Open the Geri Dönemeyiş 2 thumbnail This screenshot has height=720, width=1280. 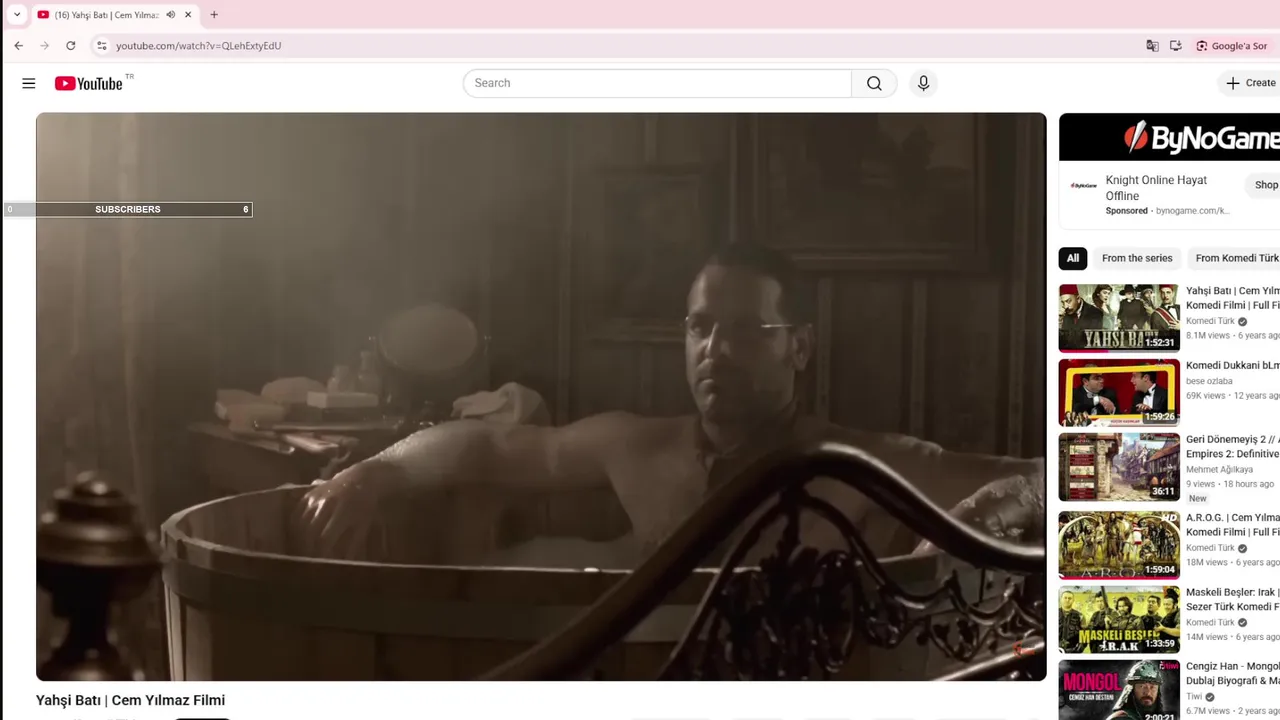pyautogui.click(x=1119, y=467)
